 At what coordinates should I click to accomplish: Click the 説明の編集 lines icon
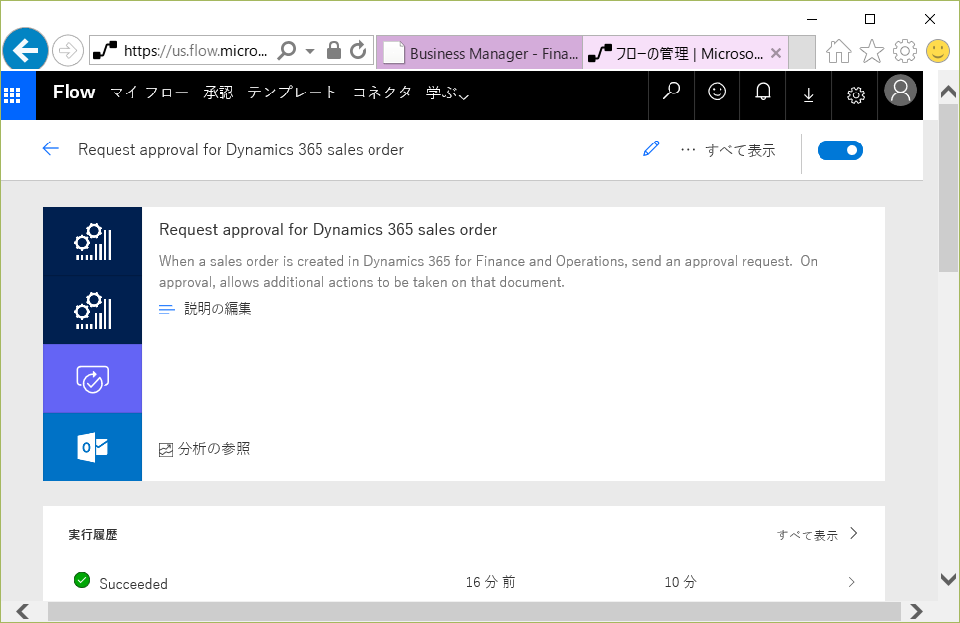coord(167,309)
